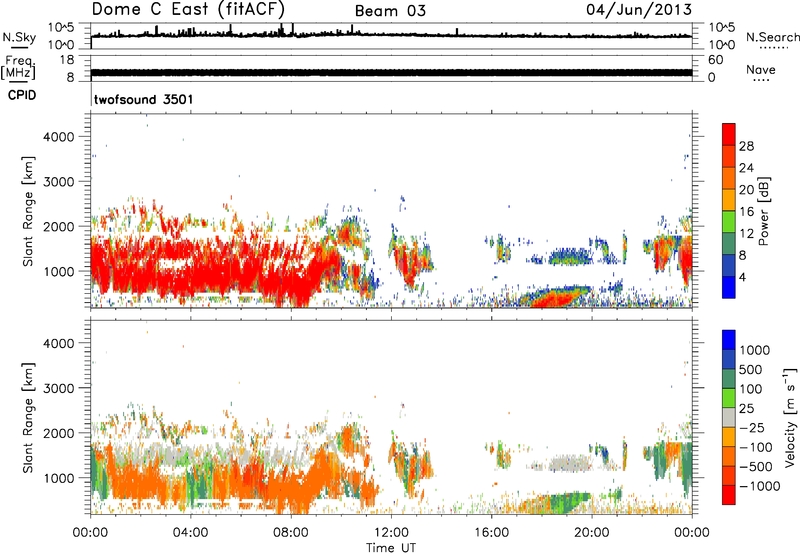Viewport: 800px width, 554px height.
Task: Click the "-100" tick on Velocity color bar
Action: (755, 447)
